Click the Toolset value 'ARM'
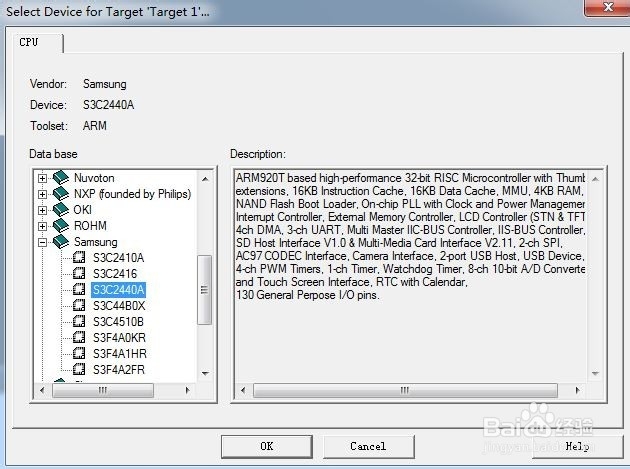Viewport: 630px width, 469px height. coord(95,126)
